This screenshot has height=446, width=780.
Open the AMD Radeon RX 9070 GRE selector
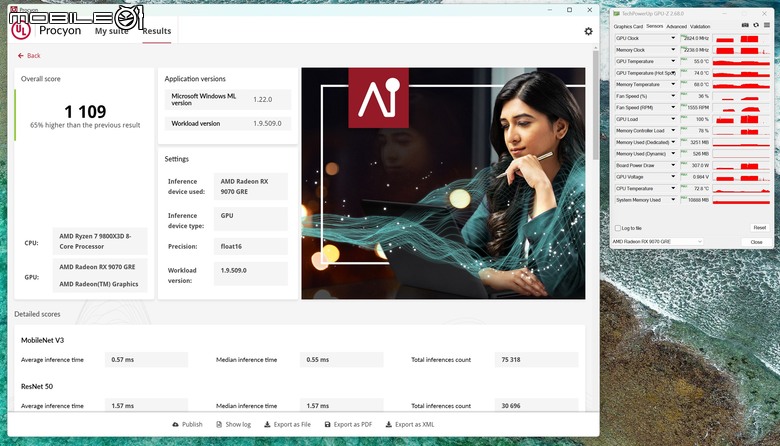coord(657,242)
